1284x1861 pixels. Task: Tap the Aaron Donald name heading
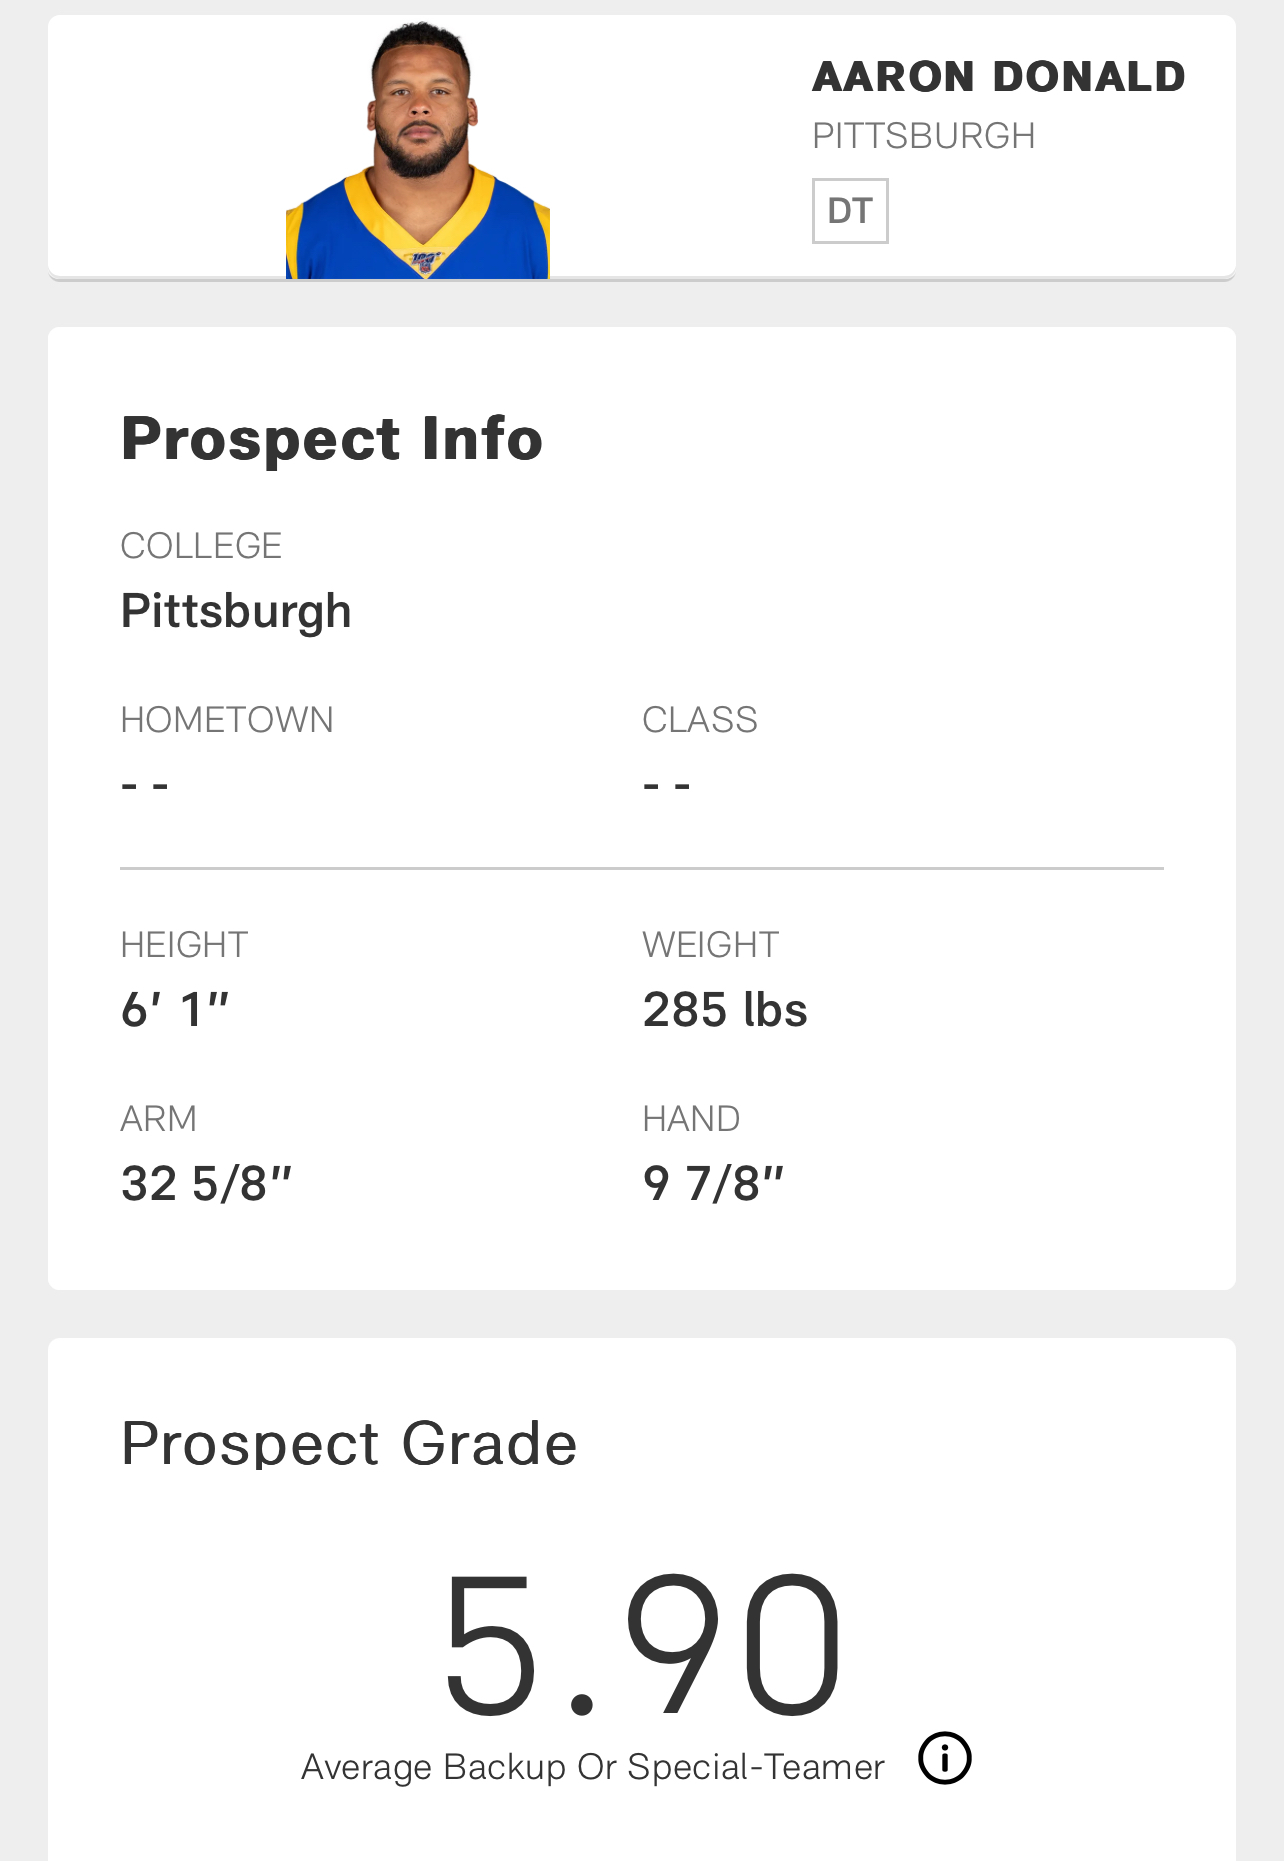(998, 77)
